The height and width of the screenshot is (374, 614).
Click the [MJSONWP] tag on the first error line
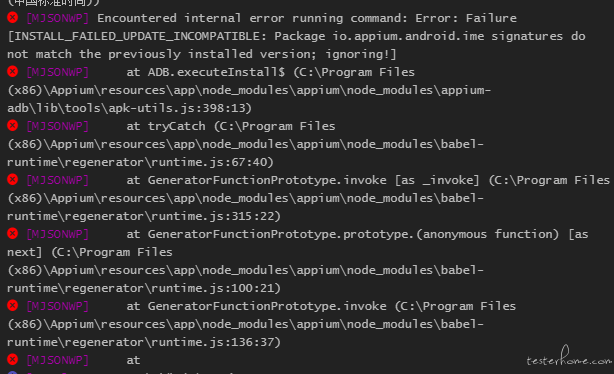coord(58,18)
